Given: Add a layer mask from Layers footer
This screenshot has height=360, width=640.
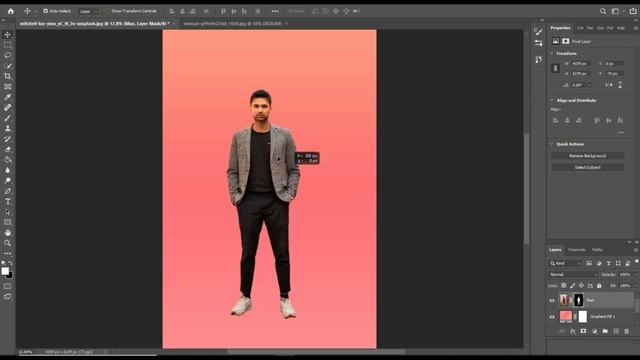Looking at the screenshot, I should point(583,331).
